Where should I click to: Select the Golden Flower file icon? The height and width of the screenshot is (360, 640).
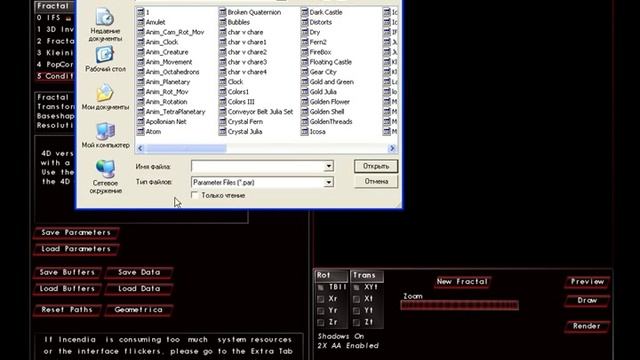coord(305,102)
